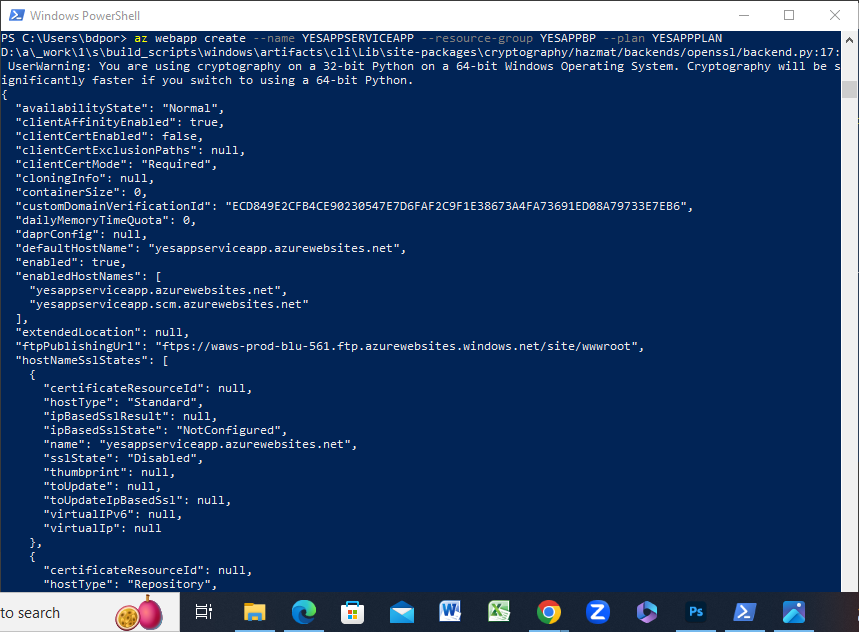Close the PowerShell window
This screenshot has height=632, width=859.
click(834, 15)
